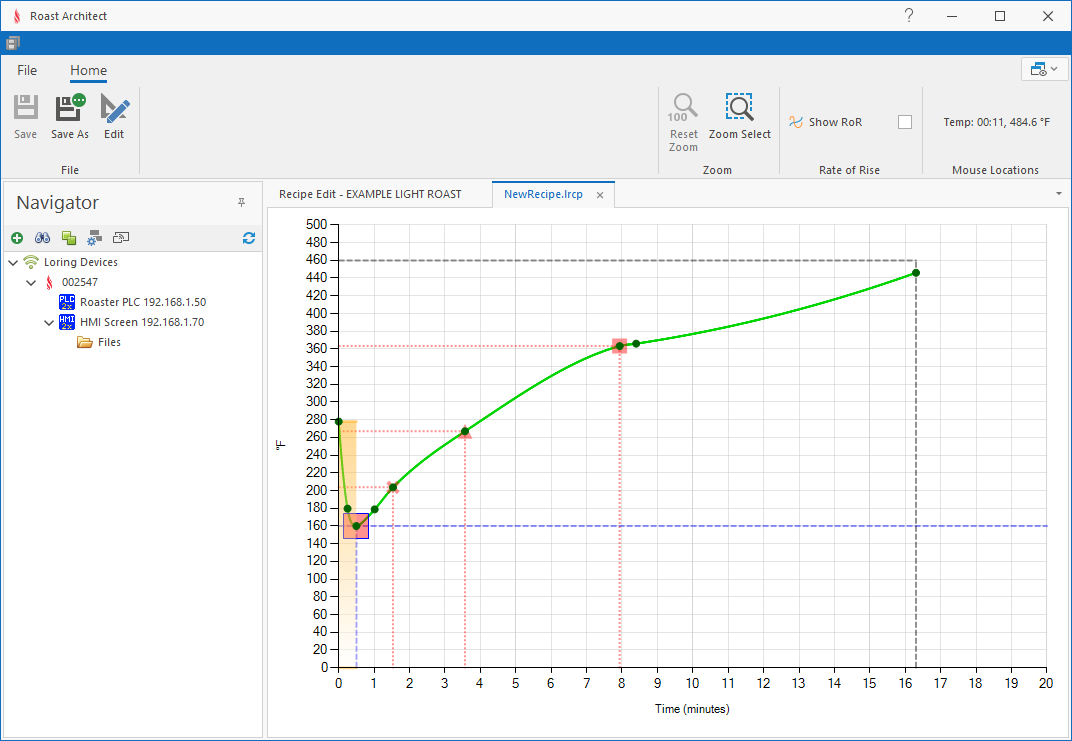Close the NewRecipe.lrcp tab
The width and height of the screenshot is (1072, 741).
tap(600, 195)
